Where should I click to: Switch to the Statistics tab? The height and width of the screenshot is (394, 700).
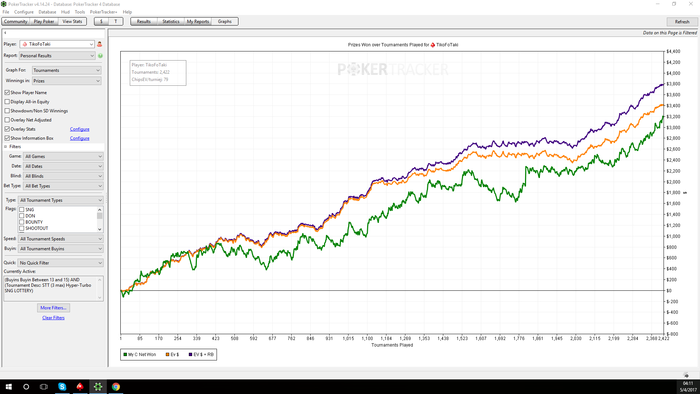tap(171, 21)
